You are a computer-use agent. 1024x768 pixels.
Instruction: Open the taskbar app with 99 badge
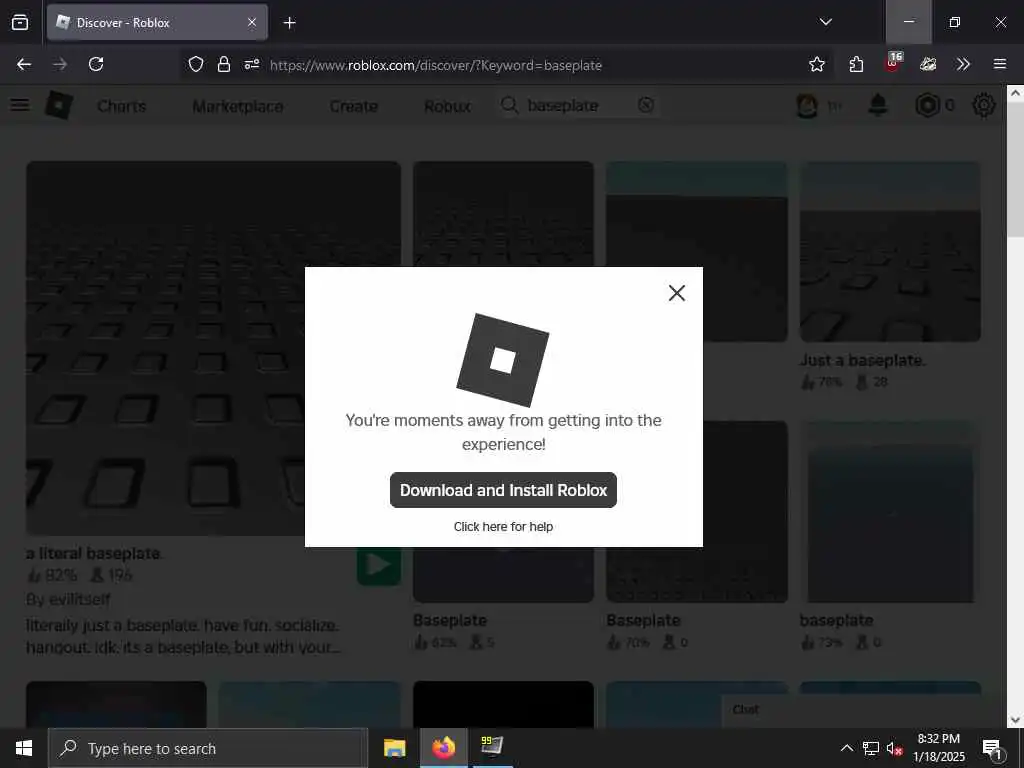[492, 747]
